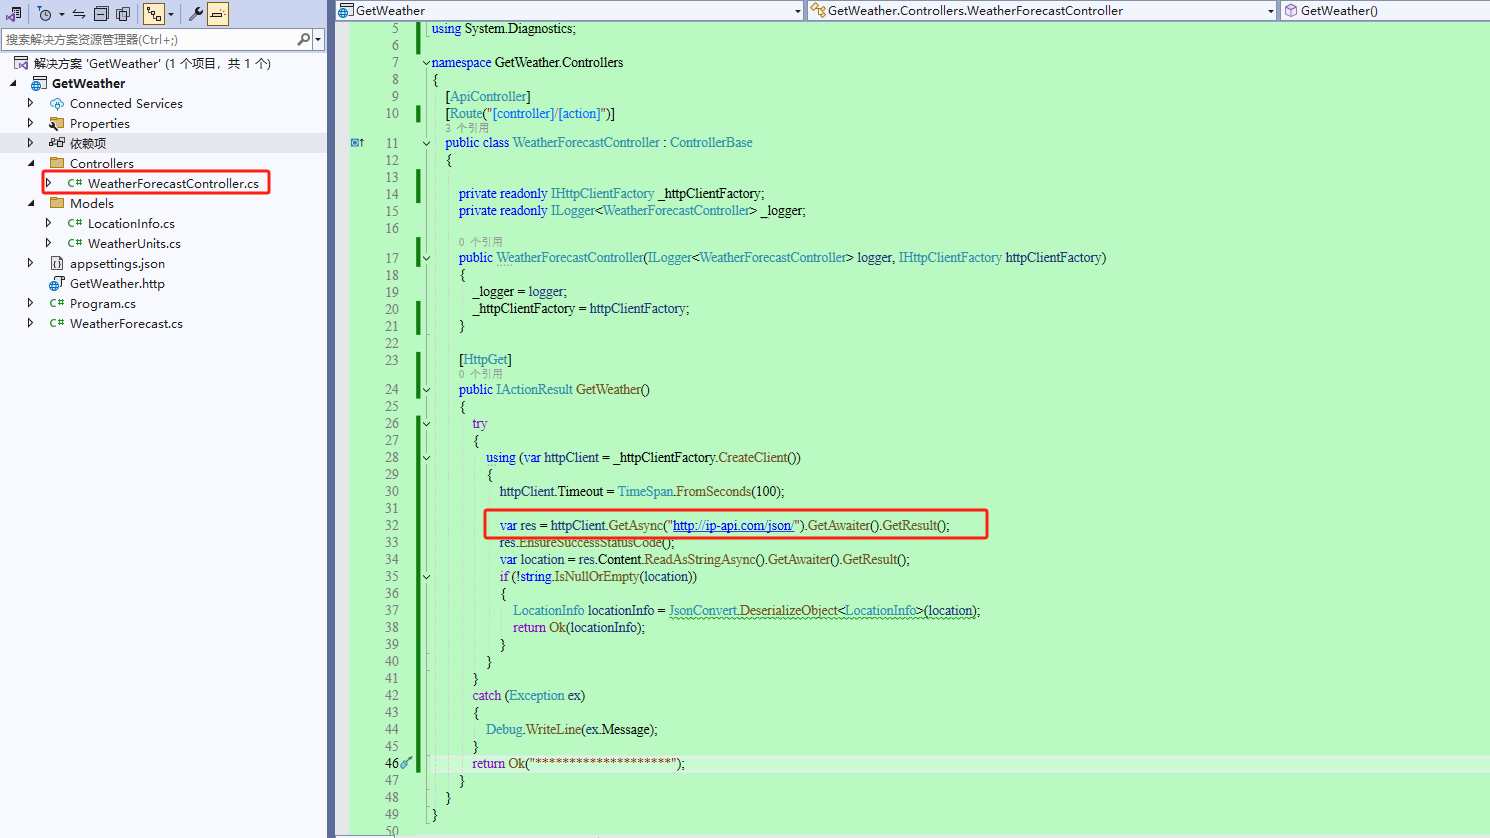Collapse the if block at line 35
Screen dimensions: 1490x838
[x=426, y=577]
